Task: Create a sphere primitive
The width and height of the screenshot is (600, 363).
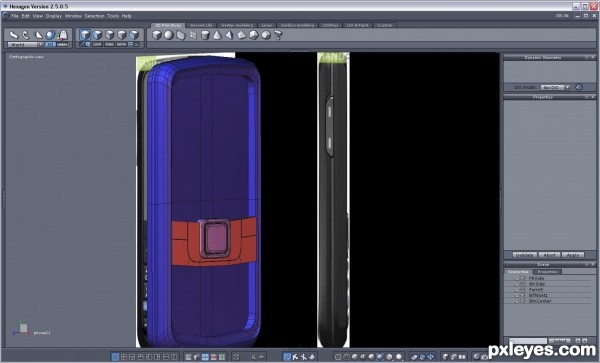Action: [169, 35]
